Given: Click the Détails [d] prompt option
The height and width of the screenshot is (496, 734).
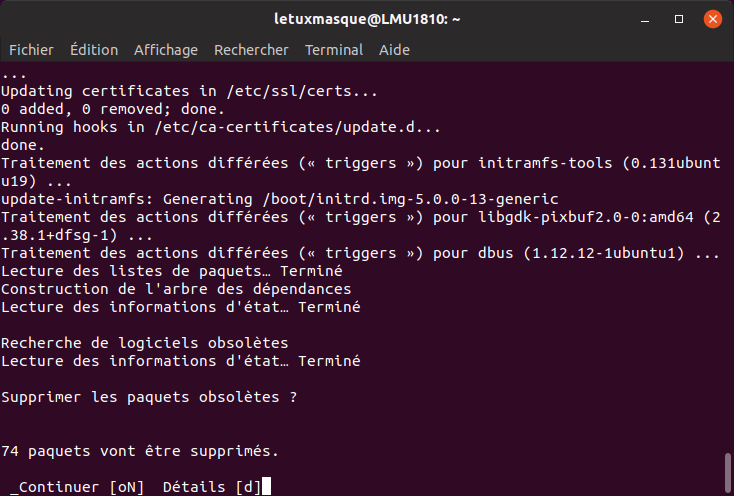Looking at the screenshot, I should pos(212,487).
